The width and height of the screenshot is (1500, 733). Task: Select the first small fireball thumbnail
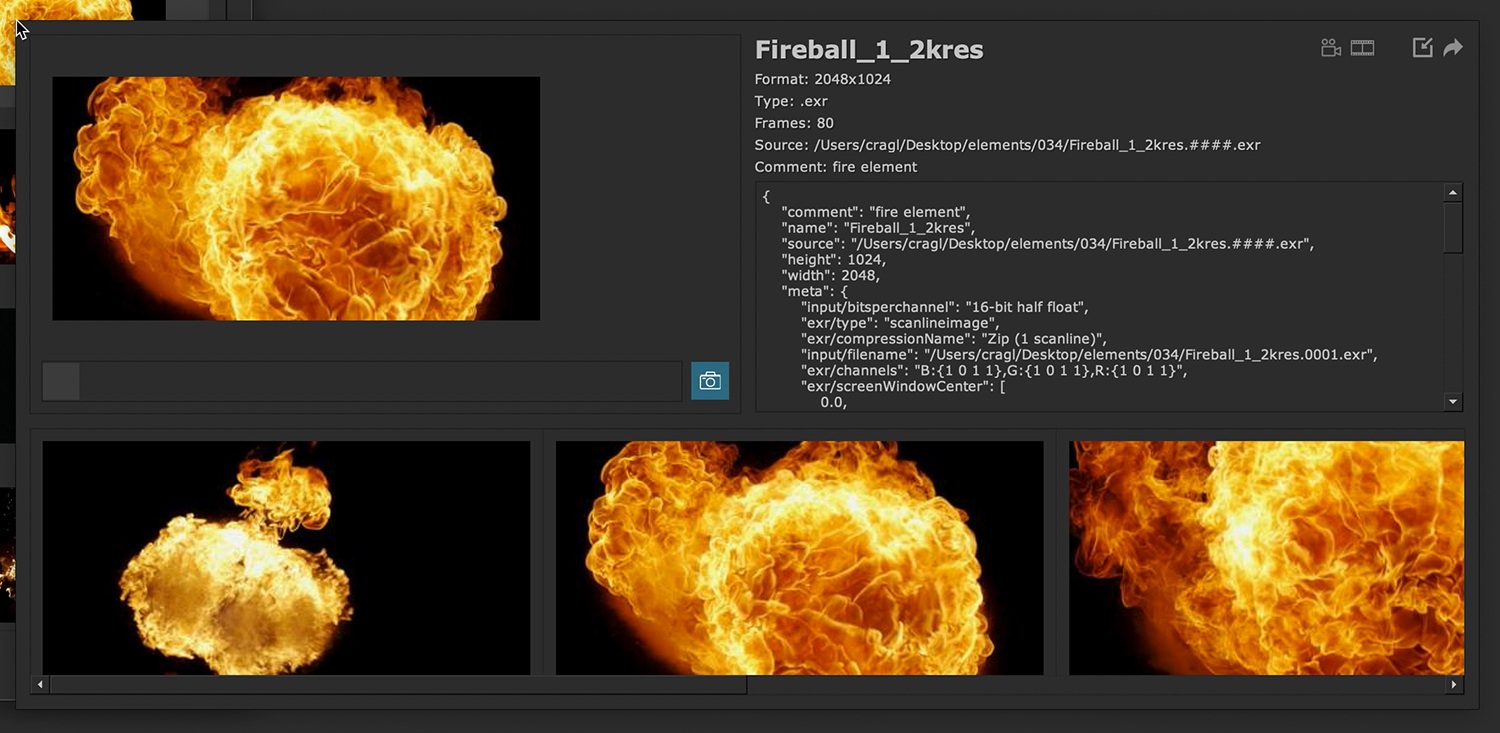pyautogui.click(x=286, y=558)
